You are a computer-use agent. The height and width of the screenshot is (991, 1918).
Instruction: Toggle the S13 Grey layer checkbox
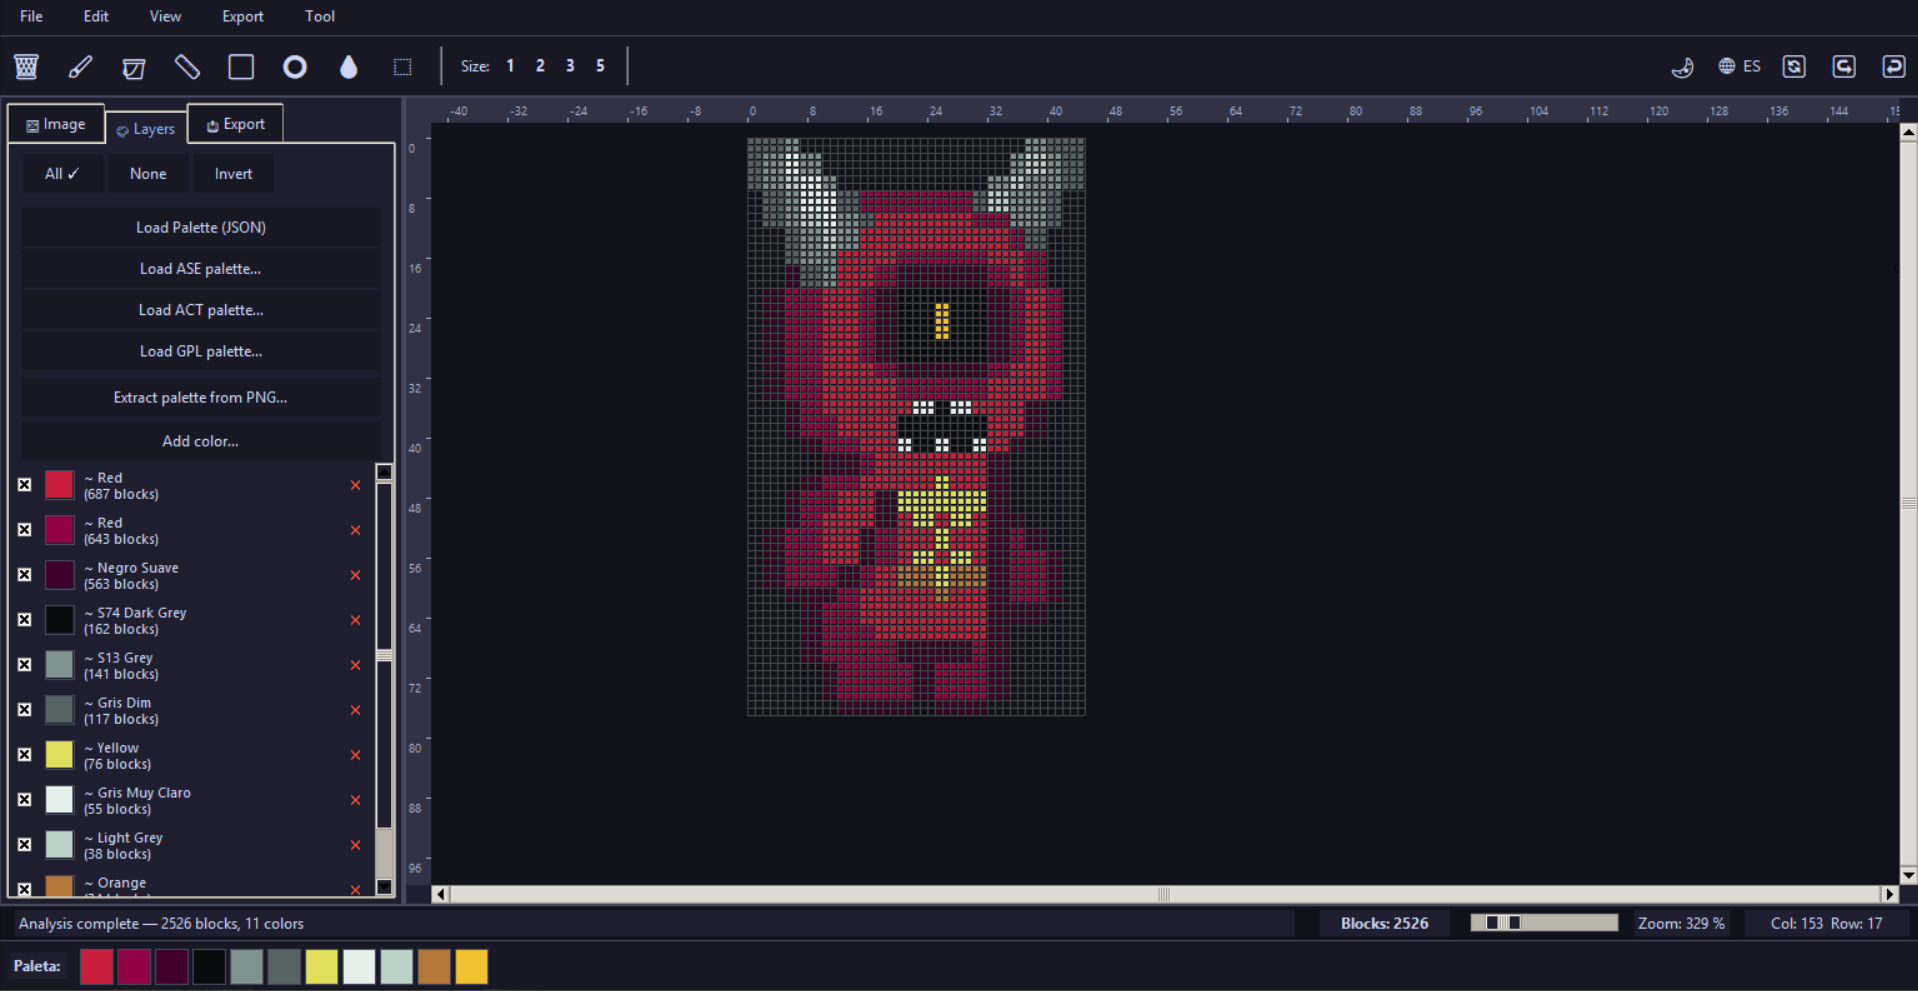[x=25, y=665]
